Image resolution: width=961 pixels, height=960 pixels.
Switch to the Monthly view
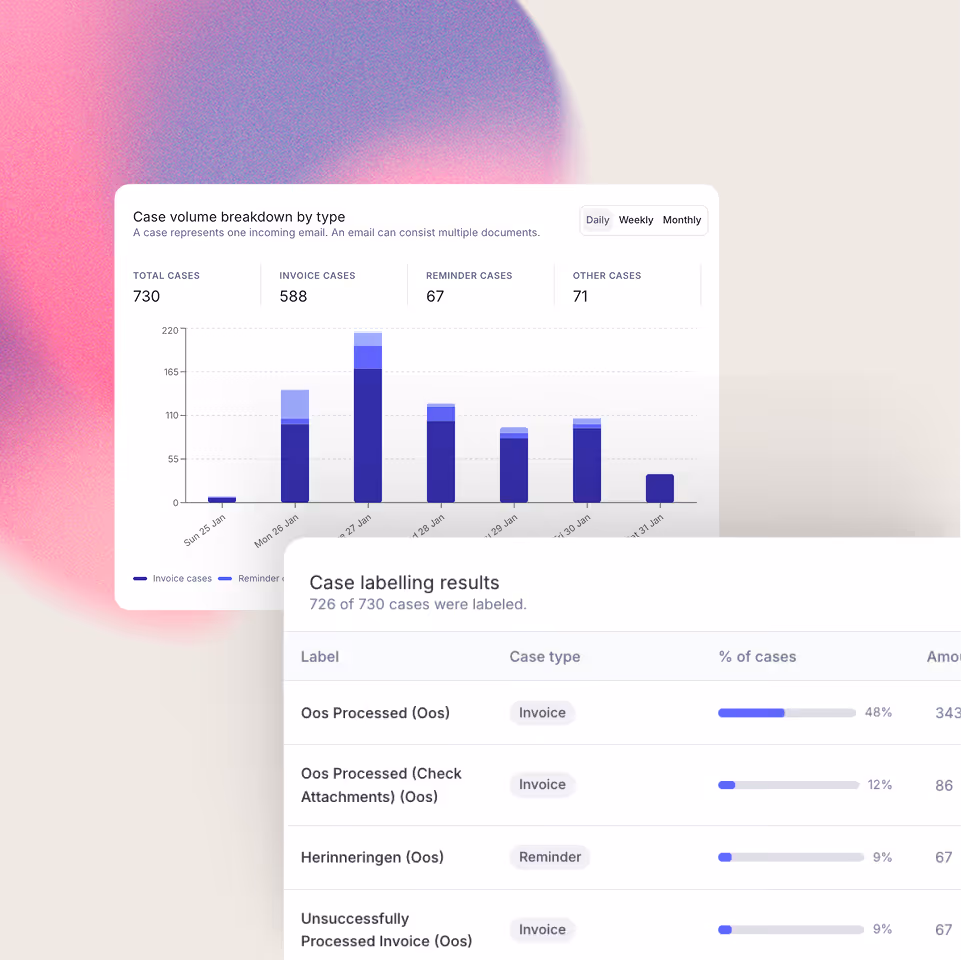click(x=681, y=220)
